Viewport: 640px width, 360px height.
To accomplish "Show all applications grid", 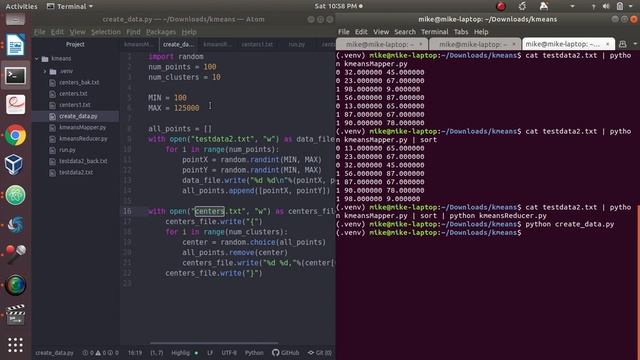I will coord(16,345).
